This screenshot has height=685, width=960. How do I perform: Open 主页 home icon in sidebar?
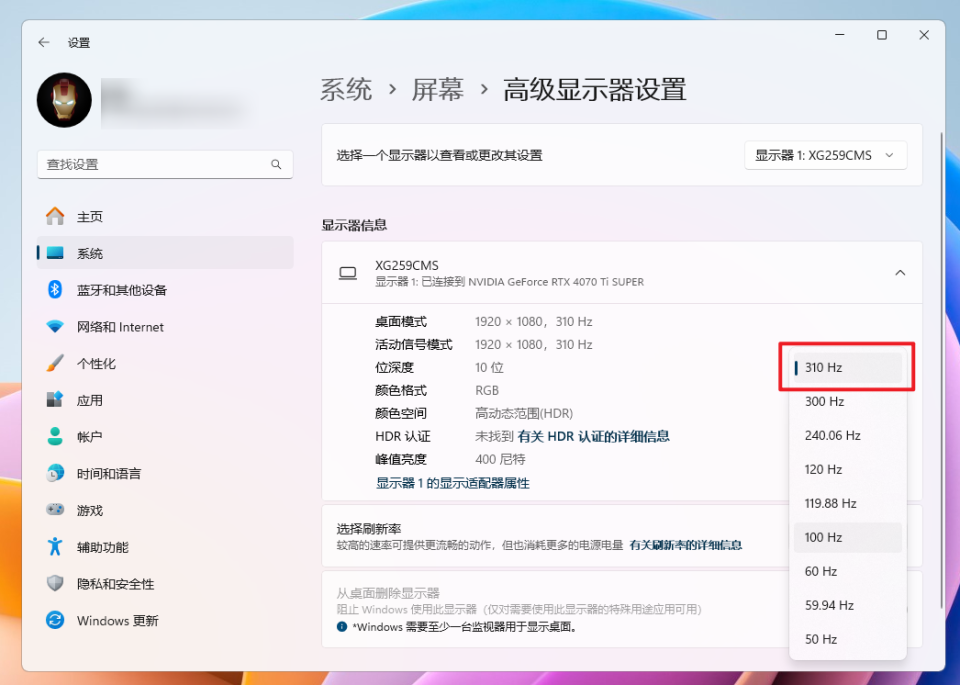tap(55, 216)
